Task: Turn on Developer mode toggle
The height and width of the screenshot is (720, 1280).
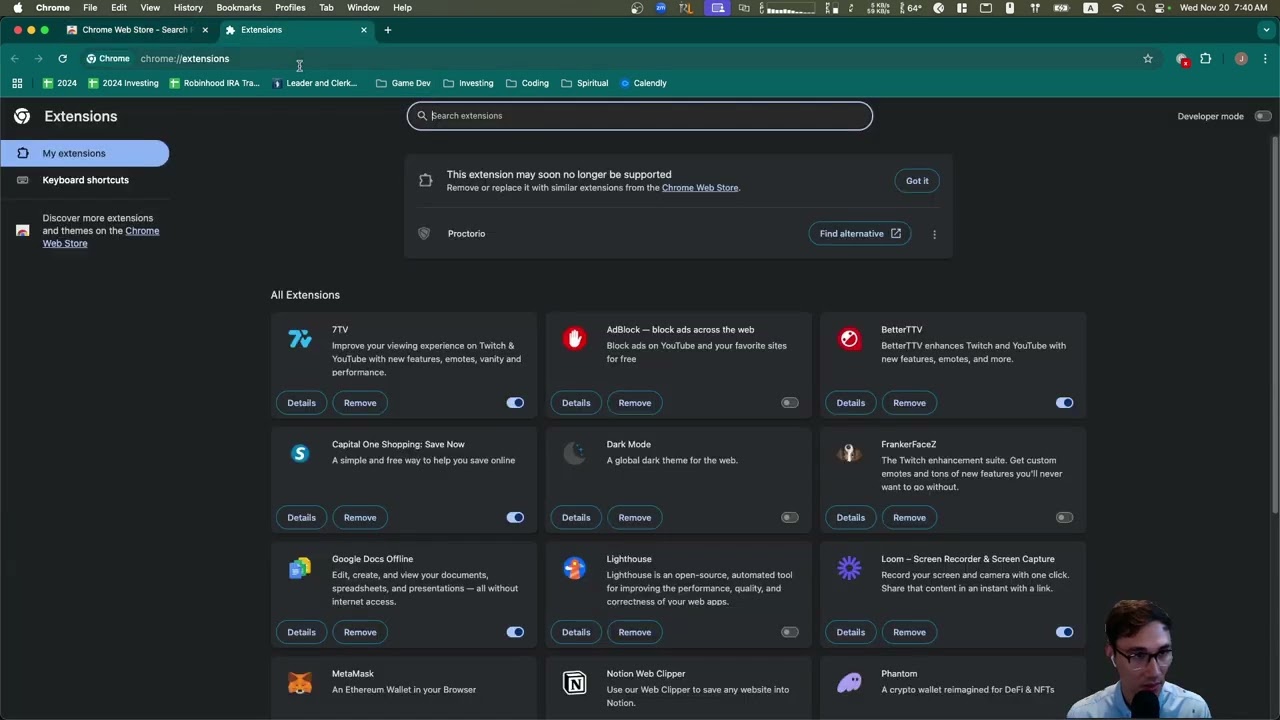Action: tap(1263, 116)
